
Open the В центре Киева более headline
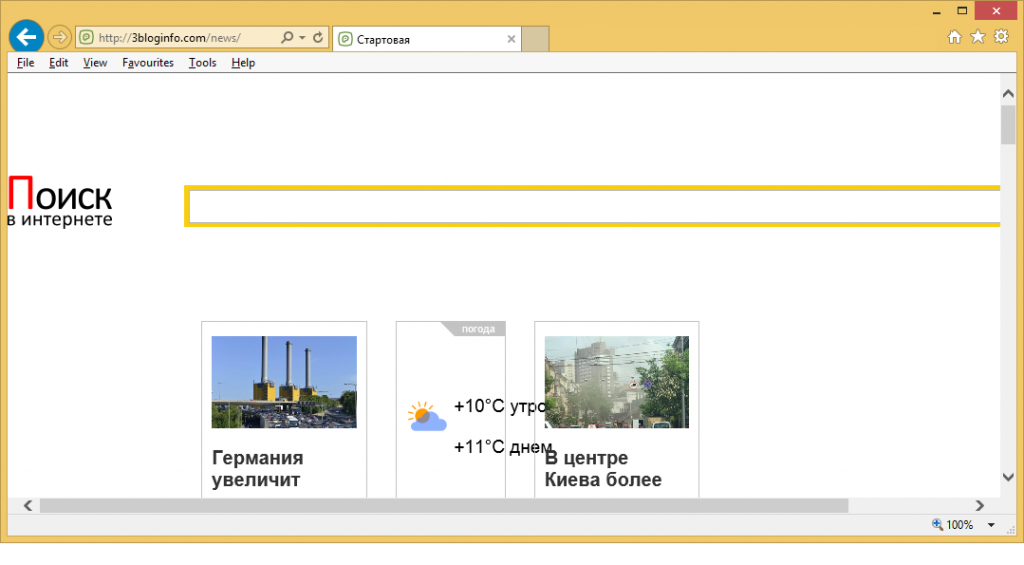tap(602, 468)
